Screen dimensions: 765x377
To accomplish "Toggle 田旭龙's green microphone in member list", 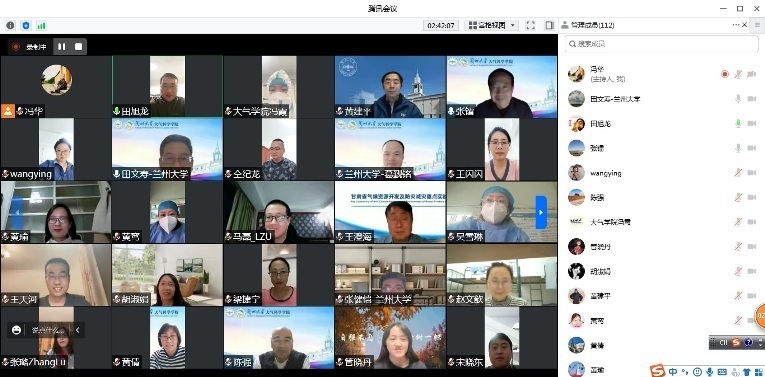I will [x=738, y=123].
